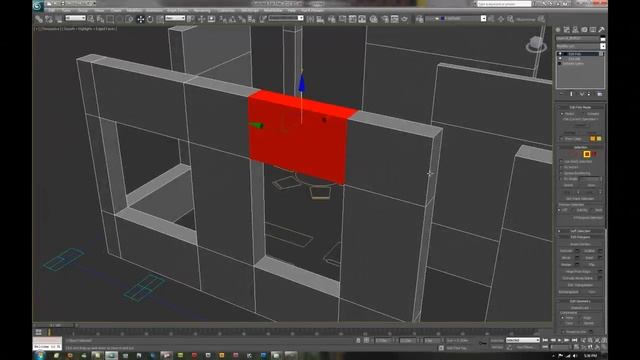
Task: Click the Insert Vertex button
Action: 580,244
